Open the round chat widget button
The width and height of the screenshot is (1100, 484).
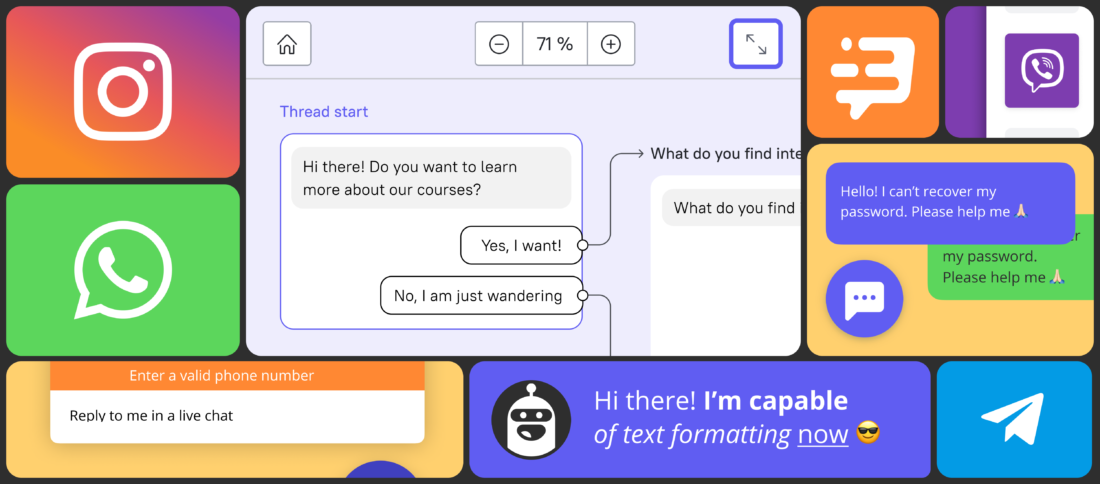(x=864, y=299)
